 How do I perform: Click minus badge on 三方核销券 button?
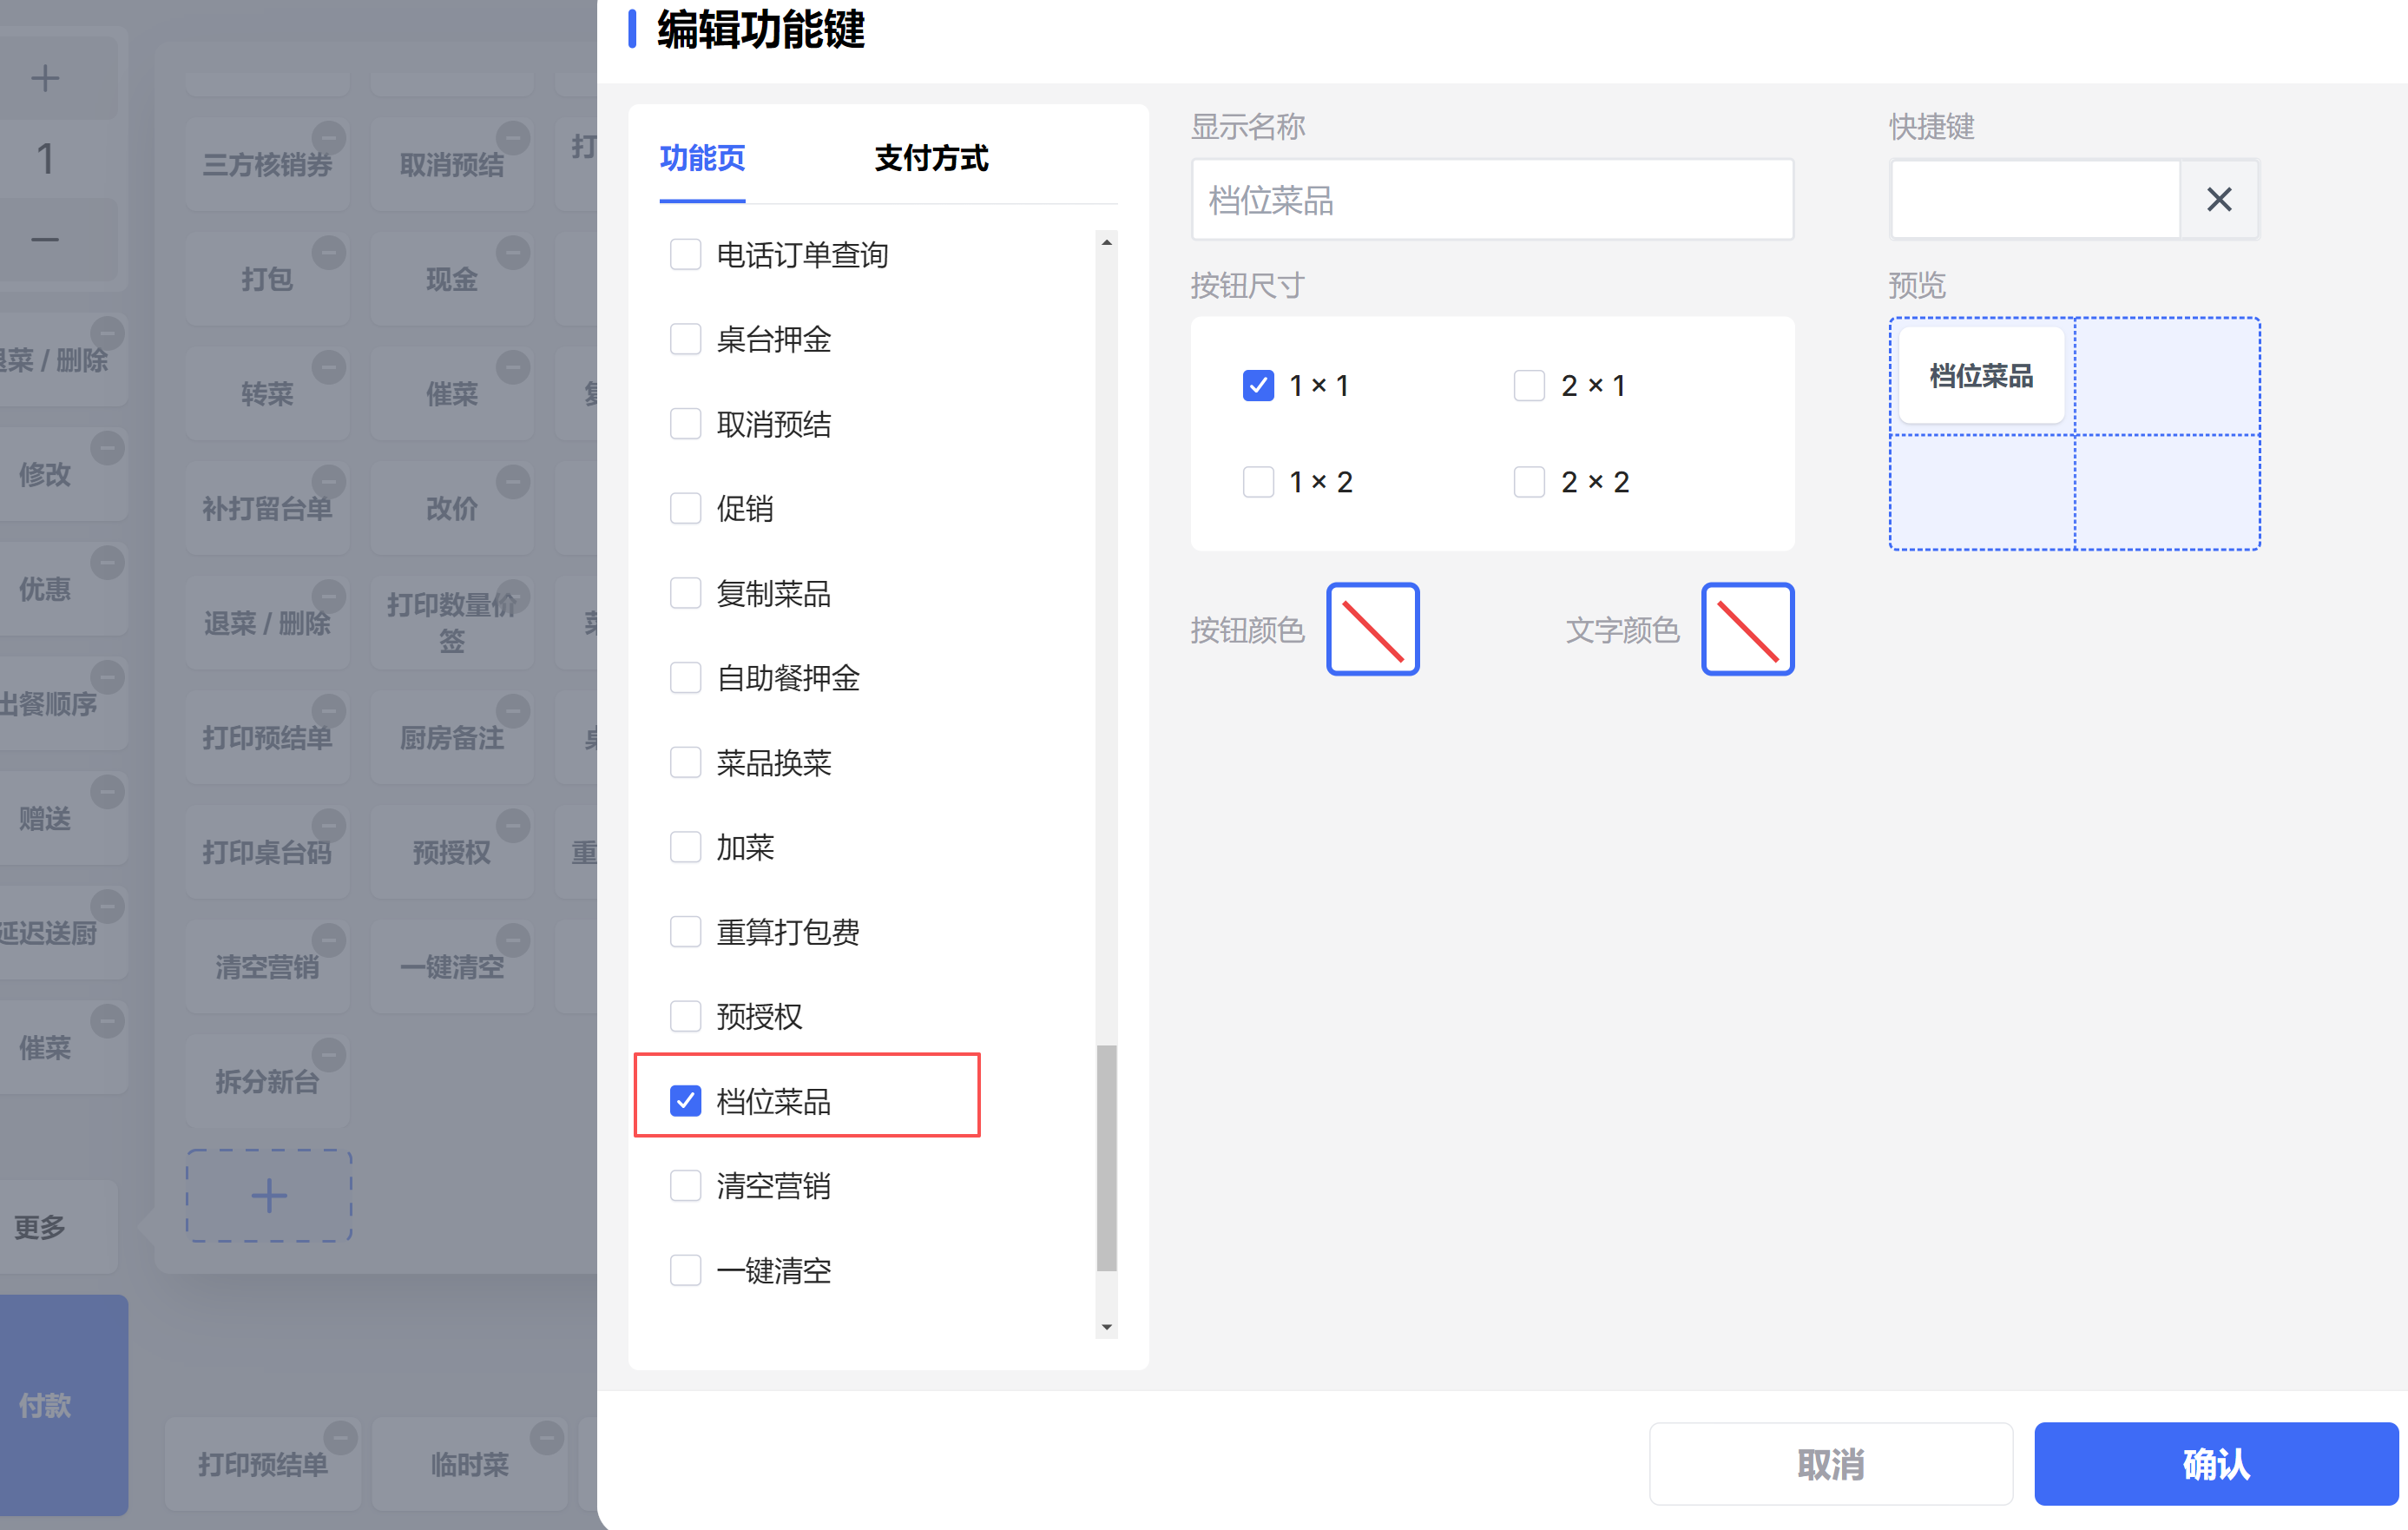pos(328,137)
